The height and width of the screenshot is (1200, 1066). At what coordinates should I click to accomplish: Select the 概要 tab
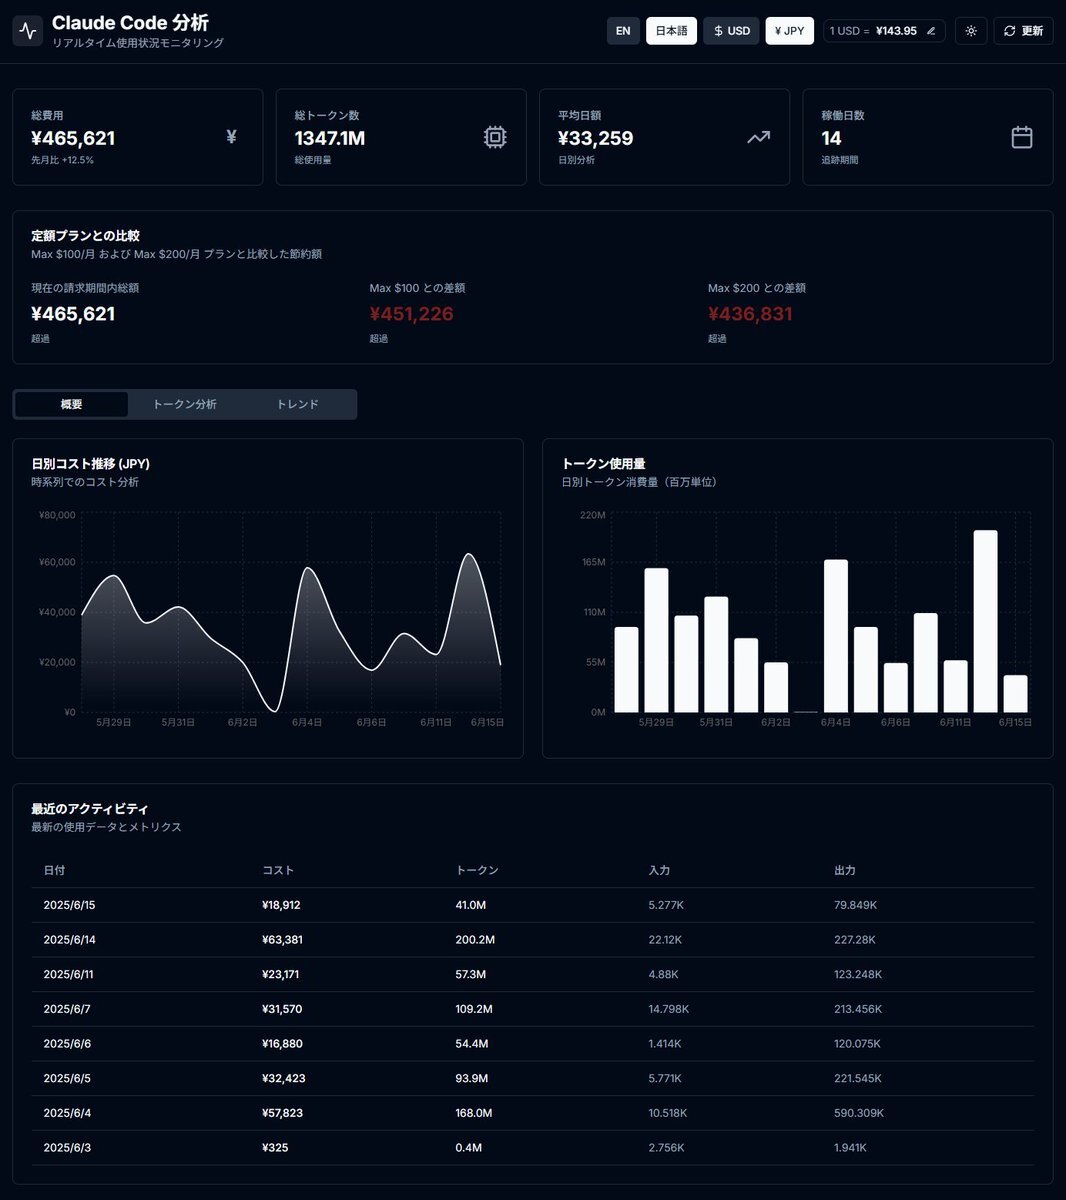71,404
